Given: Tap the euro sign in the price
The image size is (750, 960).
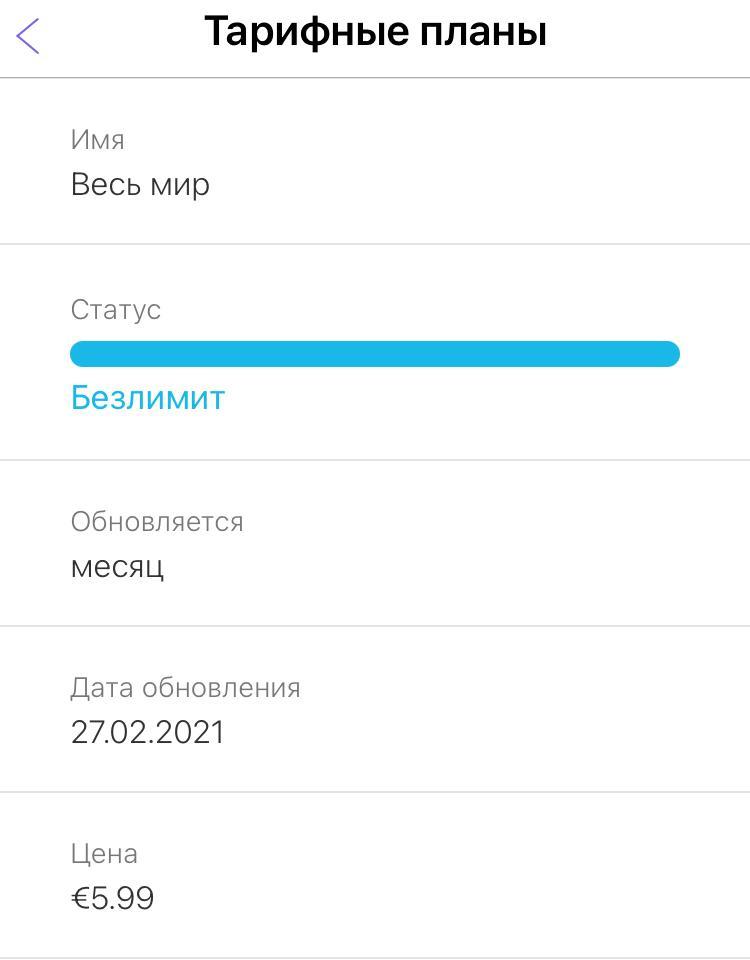Looking at the screenshot, I should (x=80, y=898).
